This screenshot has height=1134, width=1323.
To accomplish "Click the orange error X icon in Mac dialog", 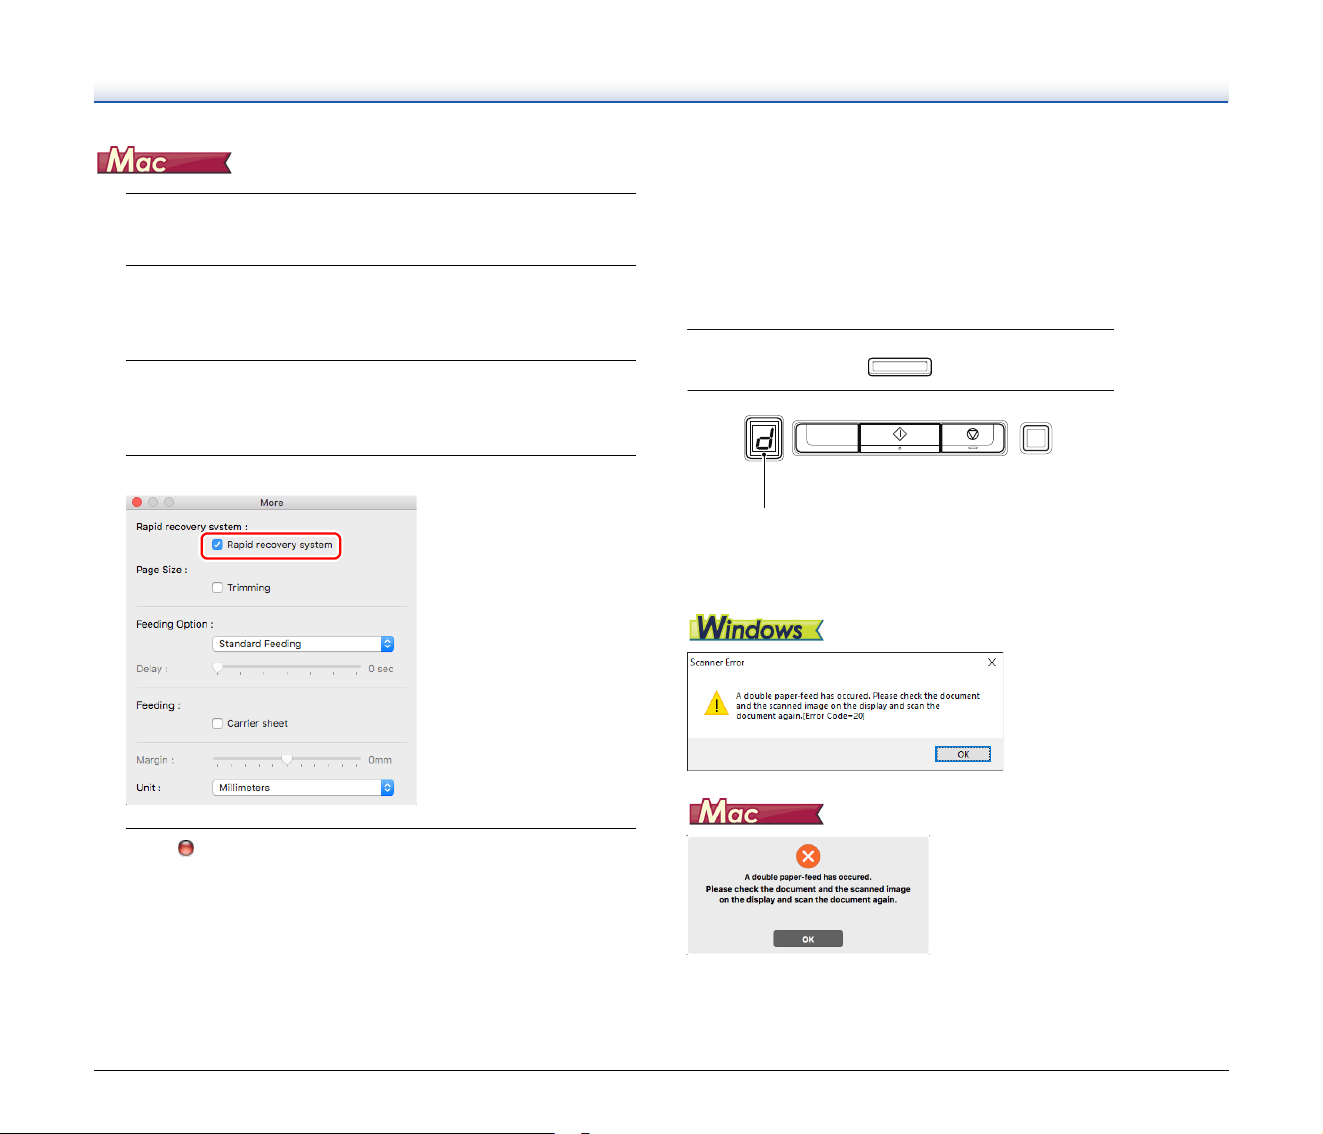I will (808, 856).
